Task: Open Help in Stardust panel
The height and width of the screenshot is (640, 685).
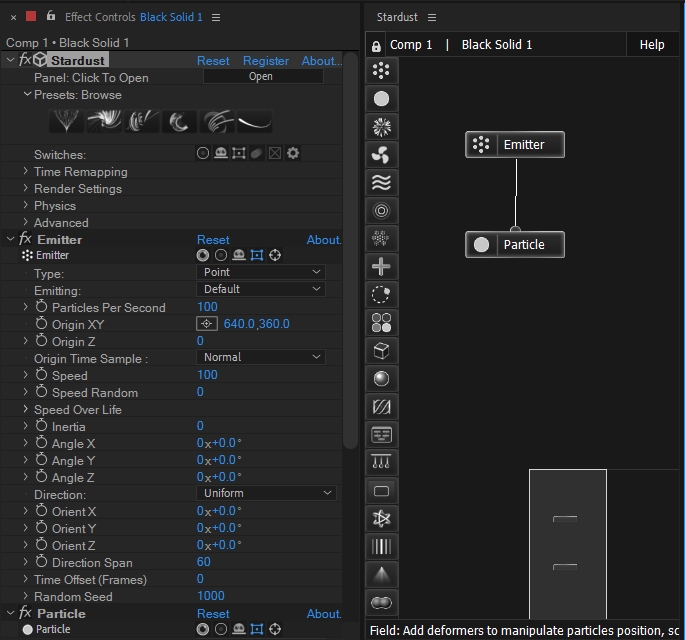Action: pos(652,45)
